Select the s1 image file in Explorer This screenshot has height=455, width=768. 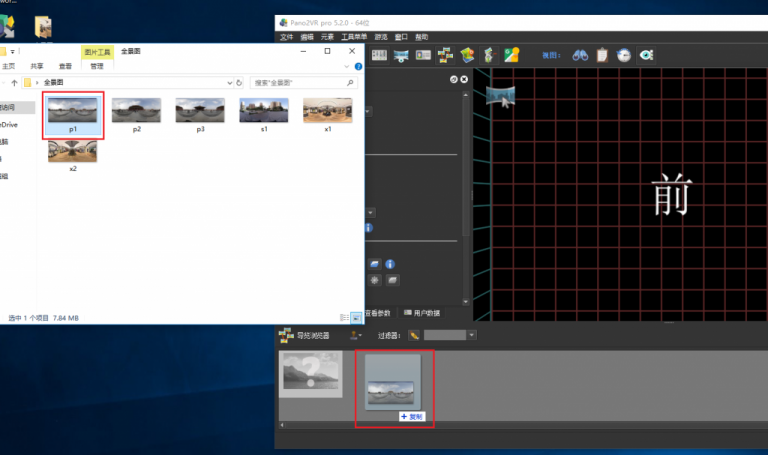pyautogui.click(x=264, y=115)
